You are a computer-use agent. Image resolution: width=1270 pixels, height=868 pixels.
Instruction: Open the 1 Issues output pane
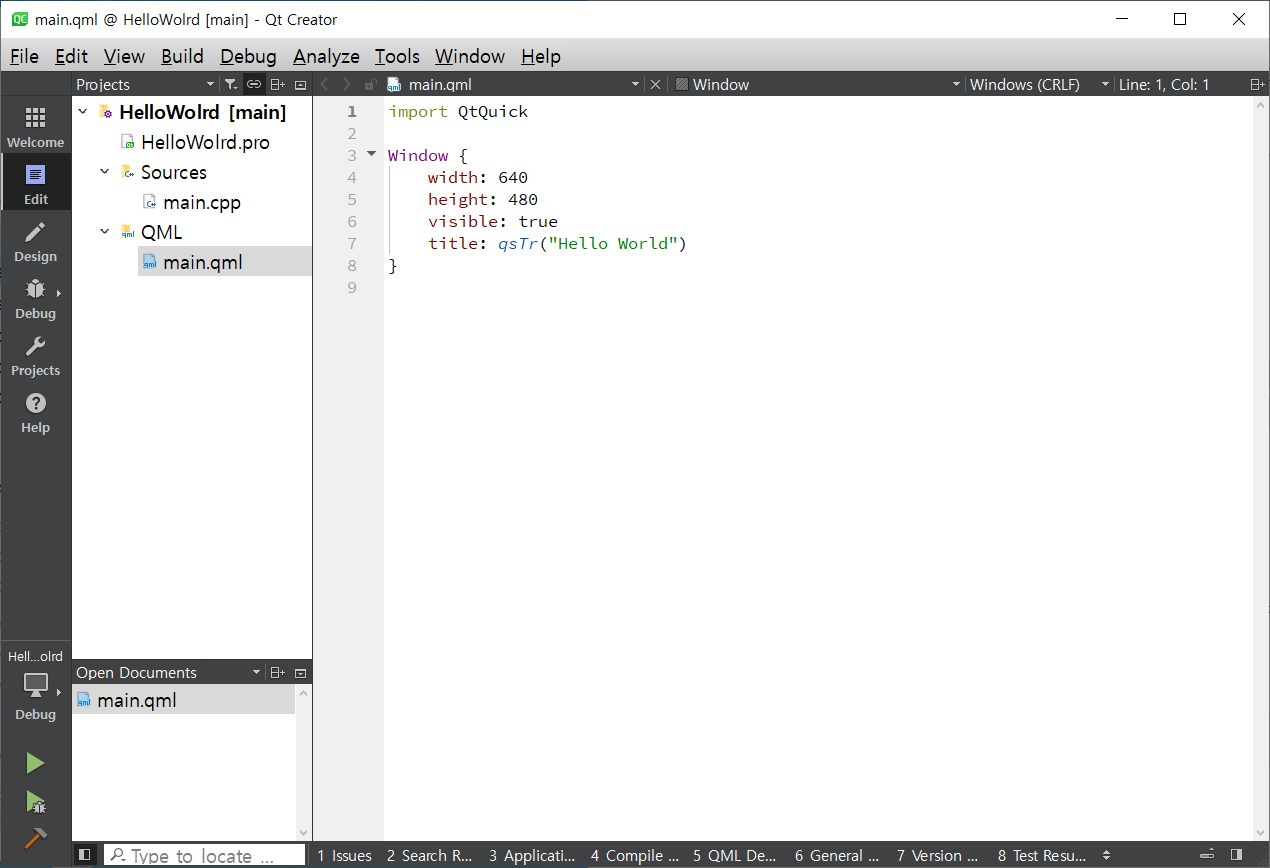(x=345, y=855)
